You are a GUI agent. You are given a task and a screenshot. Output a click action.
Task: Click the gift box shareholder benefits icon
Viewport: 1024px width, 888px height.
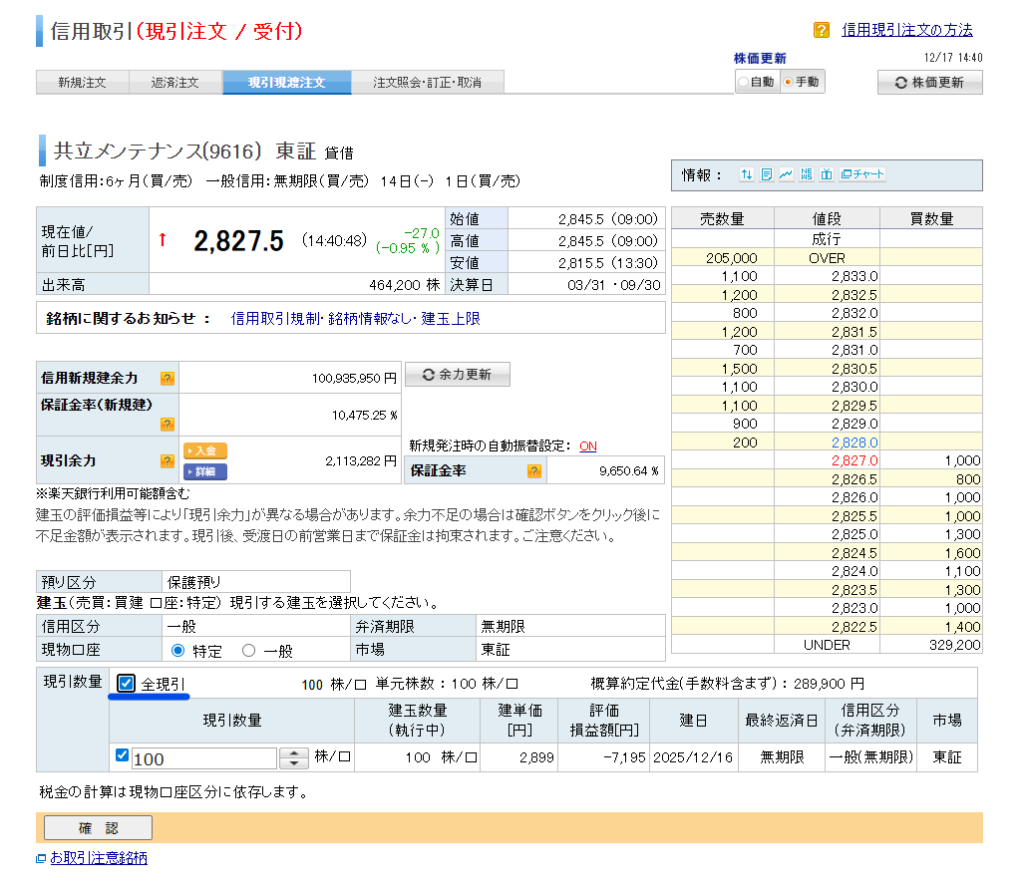coord(826,175)
